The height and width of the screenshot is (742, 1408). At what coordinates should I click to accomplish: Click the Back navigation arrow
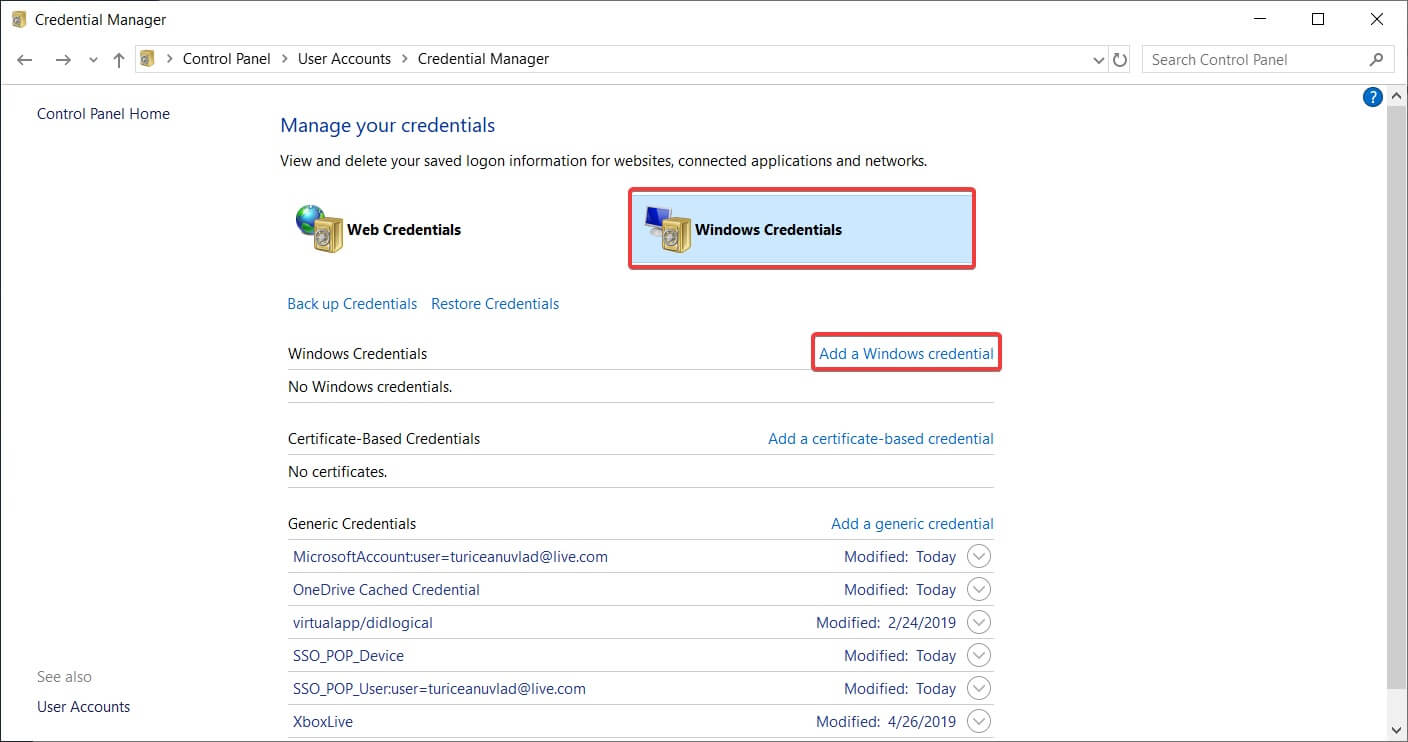click(25, 60)
